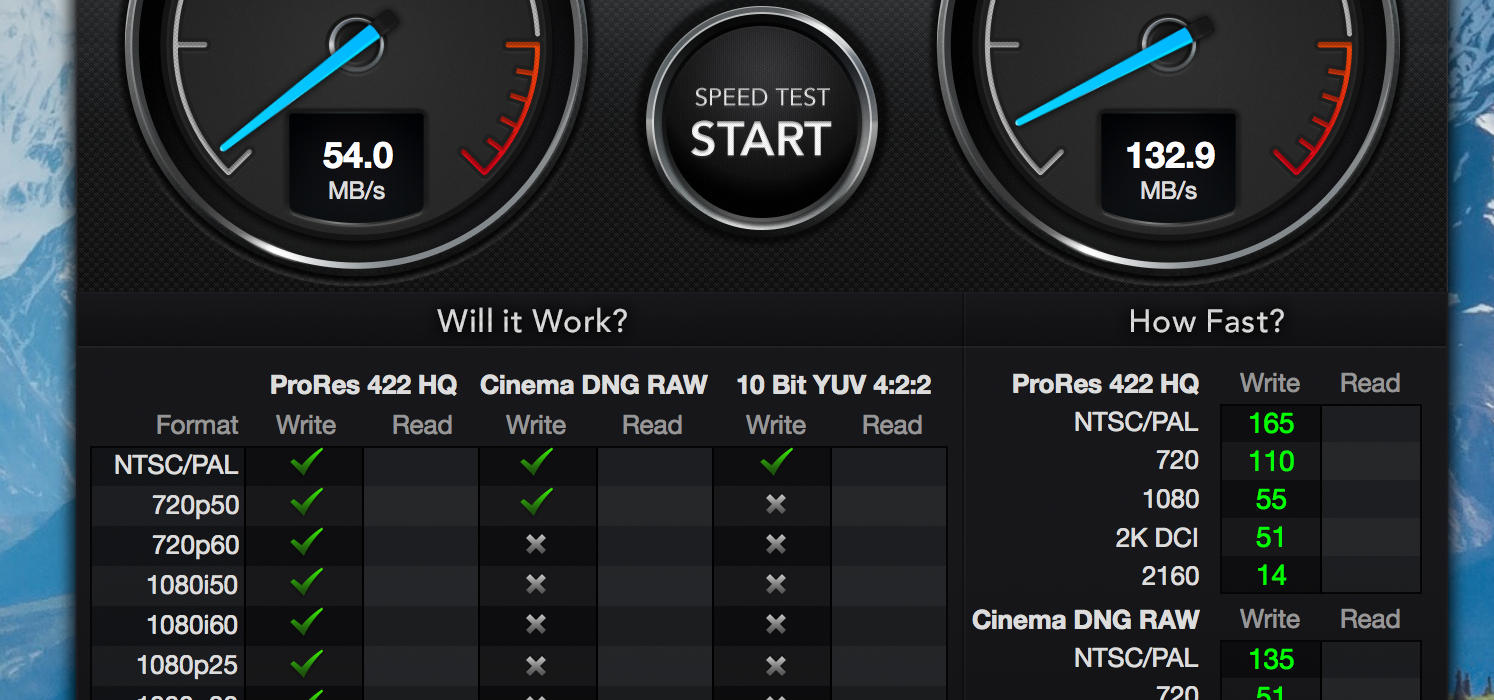Click the 132.9 MB/s gauge needle
The width and height of the screenshot is (1494, 700).
pos(1104,76)
